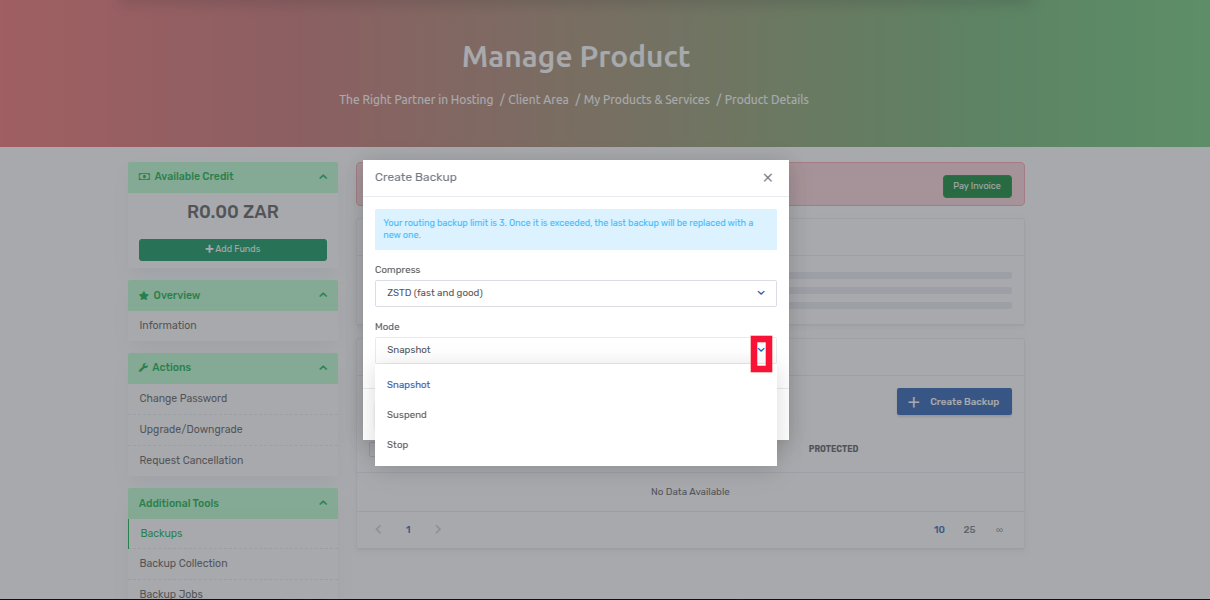Select Backup Collection in the sidebar
Viewport: 1210px width, 600px height.
click(183, 562)
